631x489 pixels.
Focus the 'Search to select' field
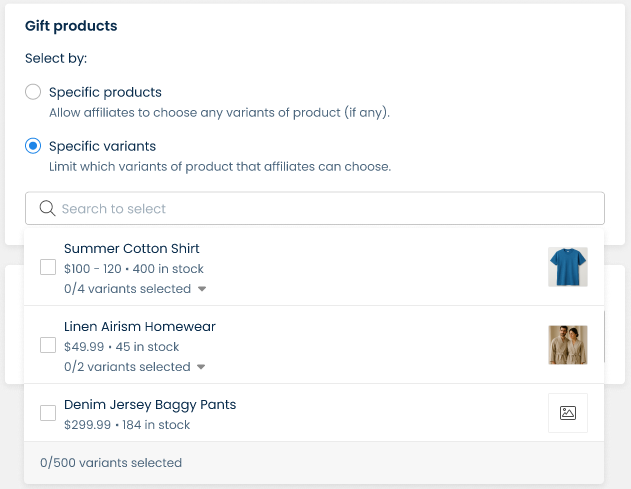point(320,209)
